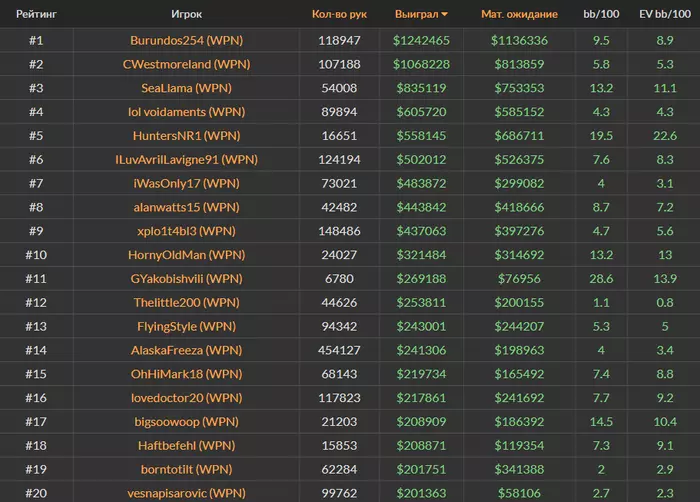The image size is (700, 502).
Task: Sort by Мат. ожидание column header
Action: click(519, 14)
